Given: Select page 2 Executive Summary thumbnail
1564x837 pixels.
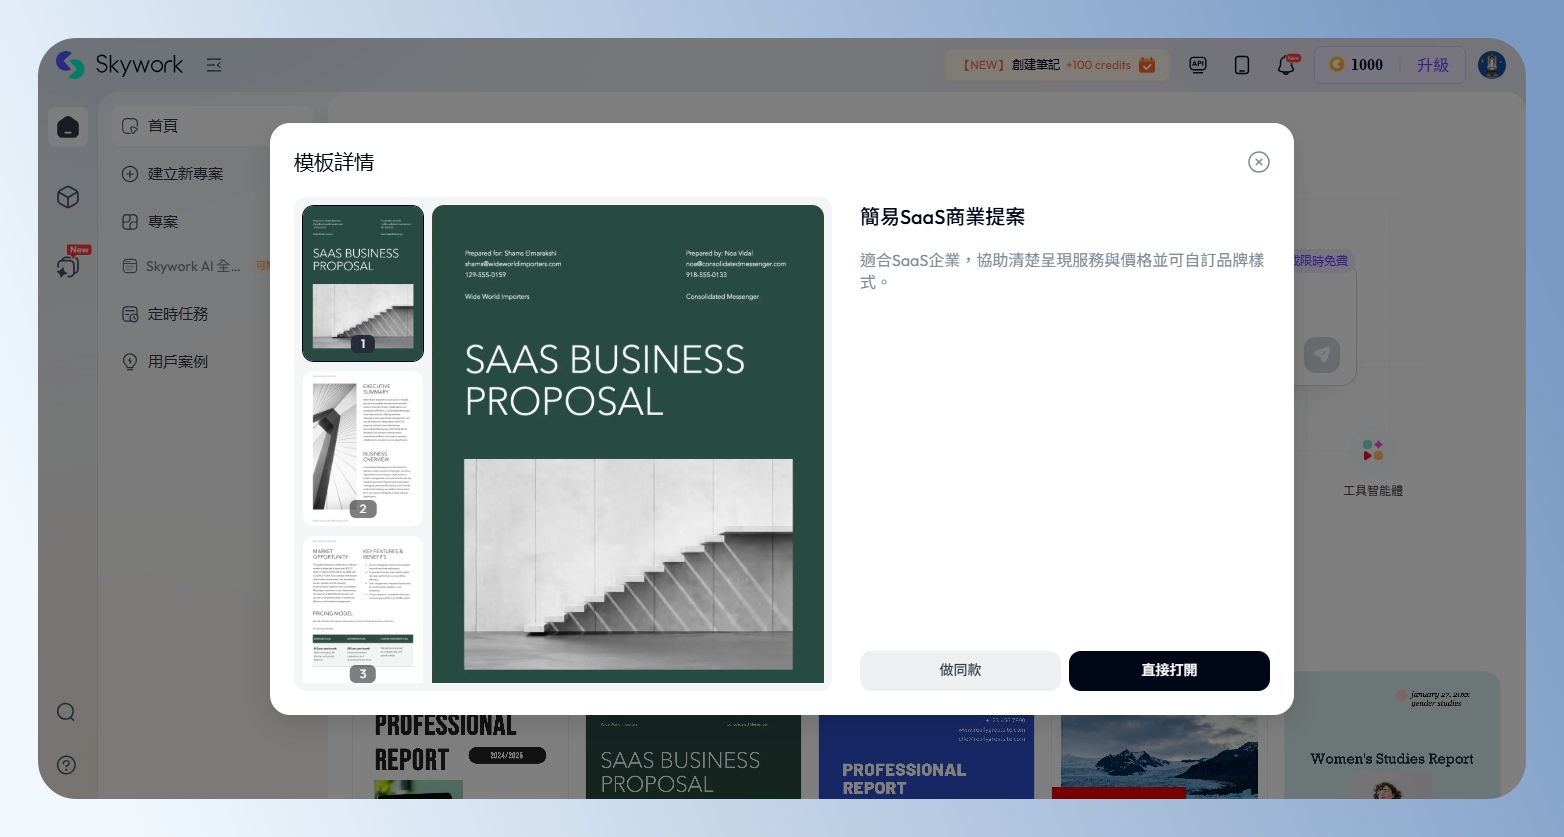Looking at the screenshot, I should pos(363,448).
